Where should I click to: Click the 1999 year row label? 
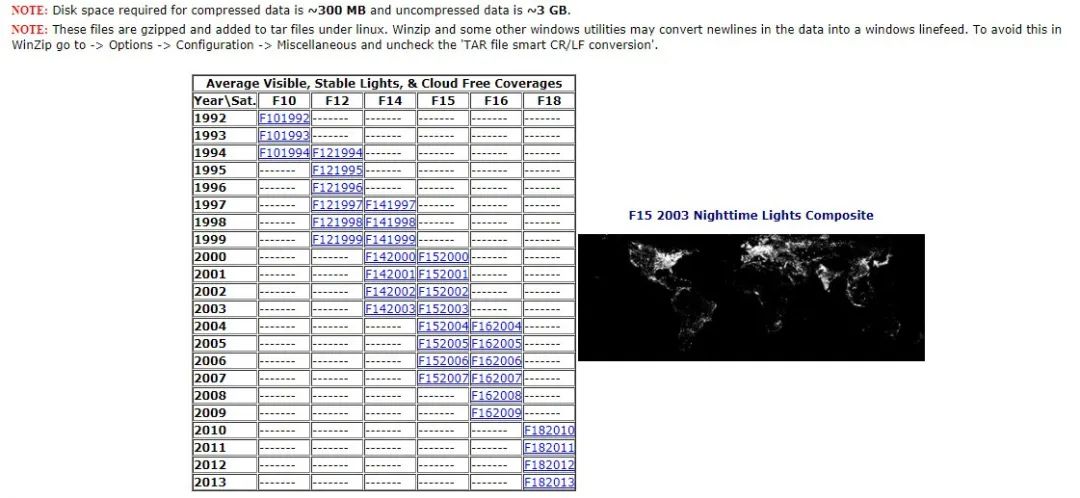(210, 239)
